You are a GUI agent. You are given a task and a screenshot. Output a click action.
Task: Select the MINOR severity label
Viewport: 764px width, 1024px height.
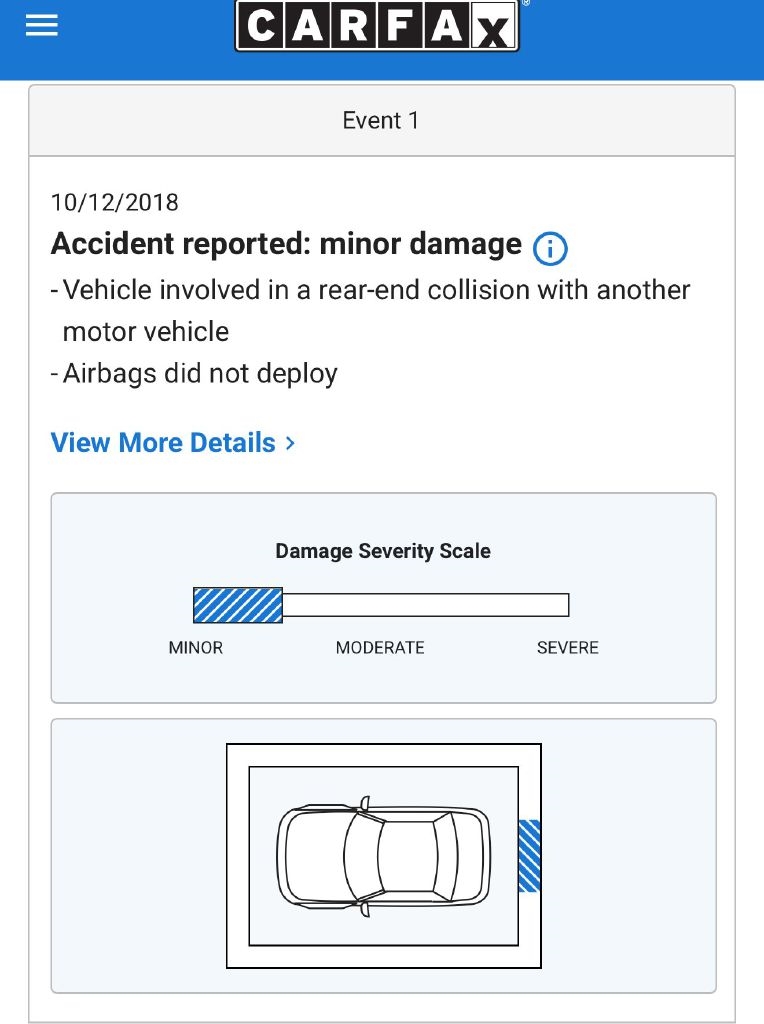click(196, 648)
